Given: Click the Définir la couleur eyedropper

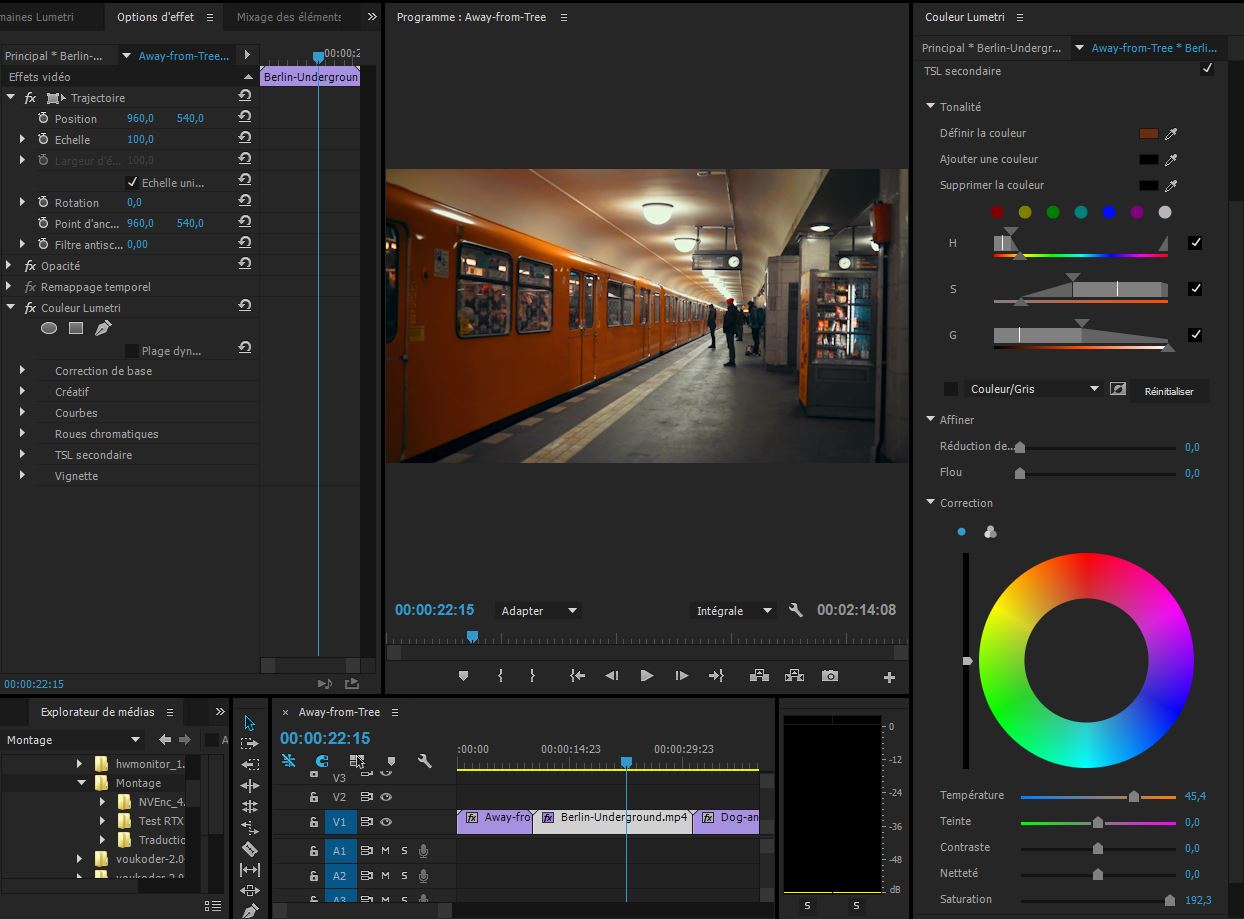Looking at the screenshot, I should pyautogui.click(x=1171, y=133).
